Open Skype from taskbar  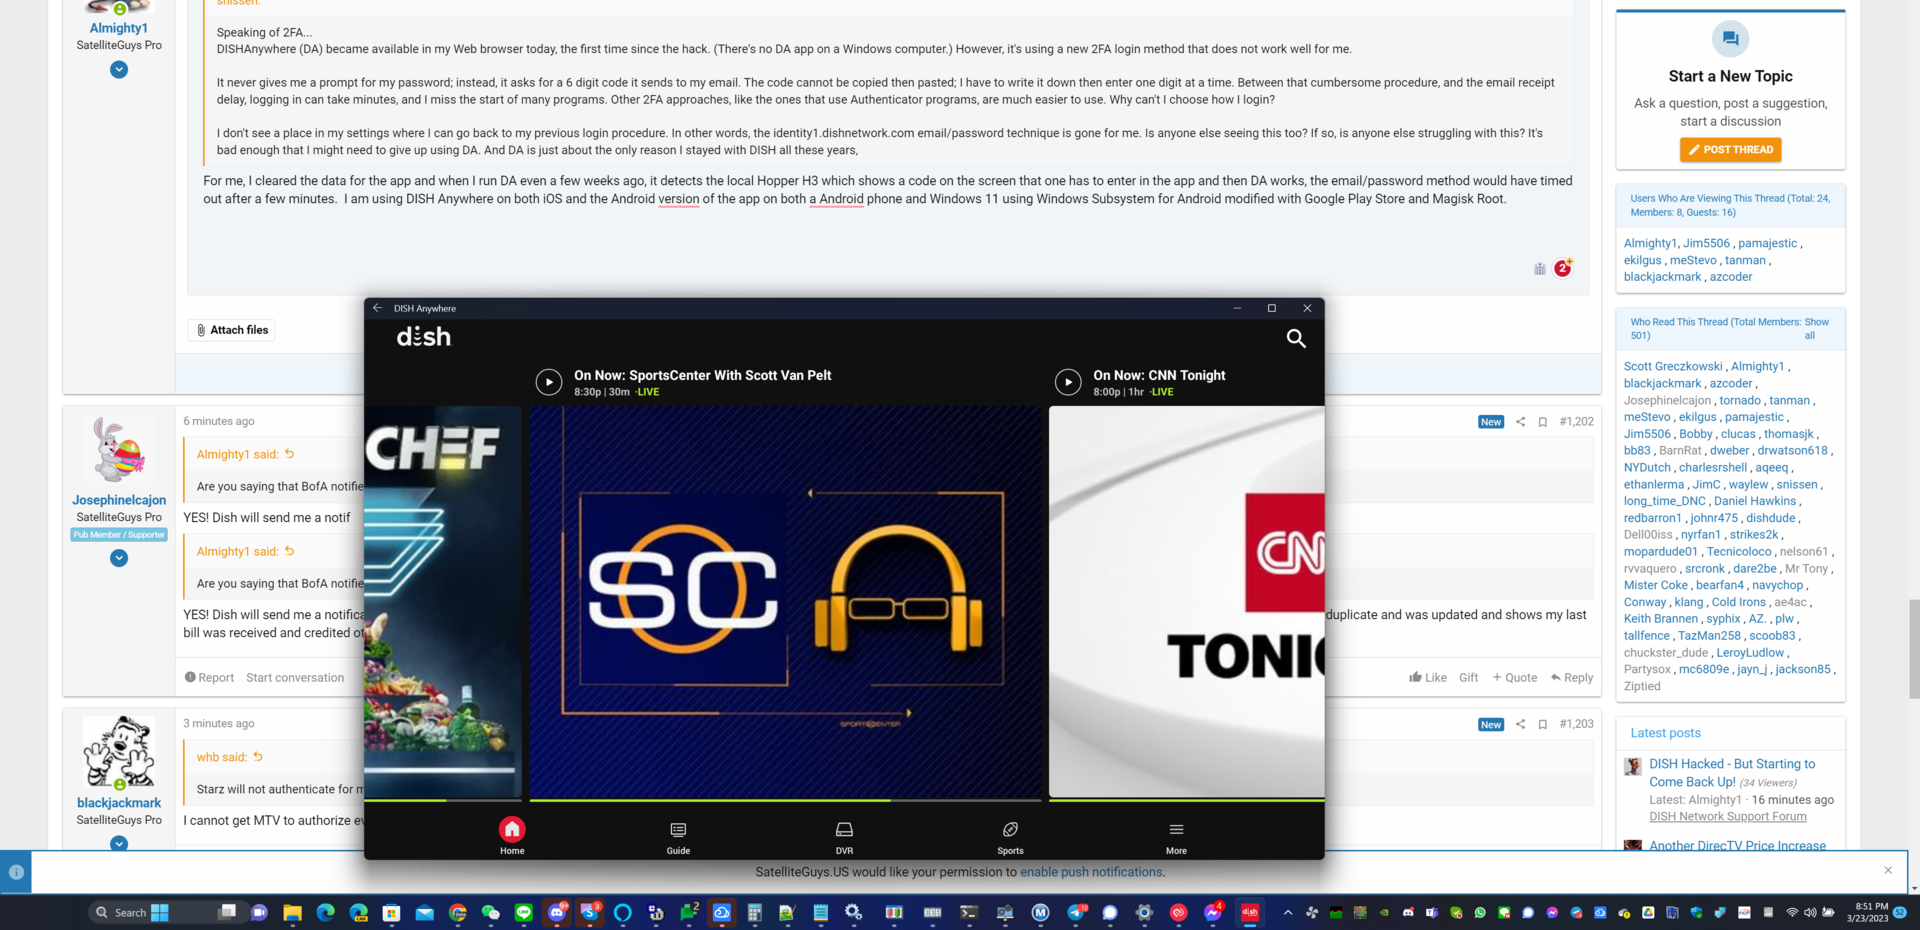[x=589, y=912]
